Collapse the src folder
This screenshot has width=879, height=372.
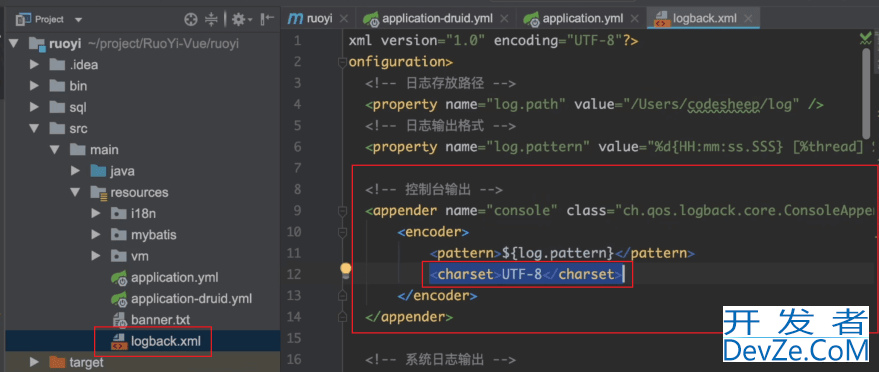[x=34, y=129]
